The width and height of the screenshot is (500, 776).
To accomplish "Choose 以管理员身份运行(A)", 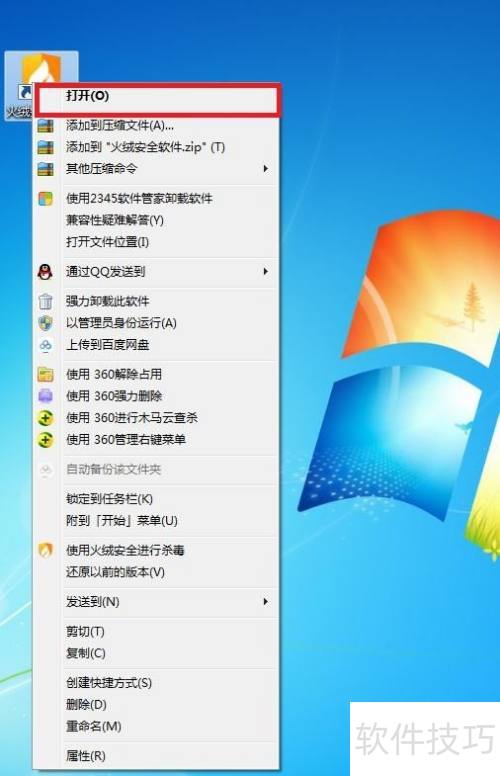I will tap(156, 323).
